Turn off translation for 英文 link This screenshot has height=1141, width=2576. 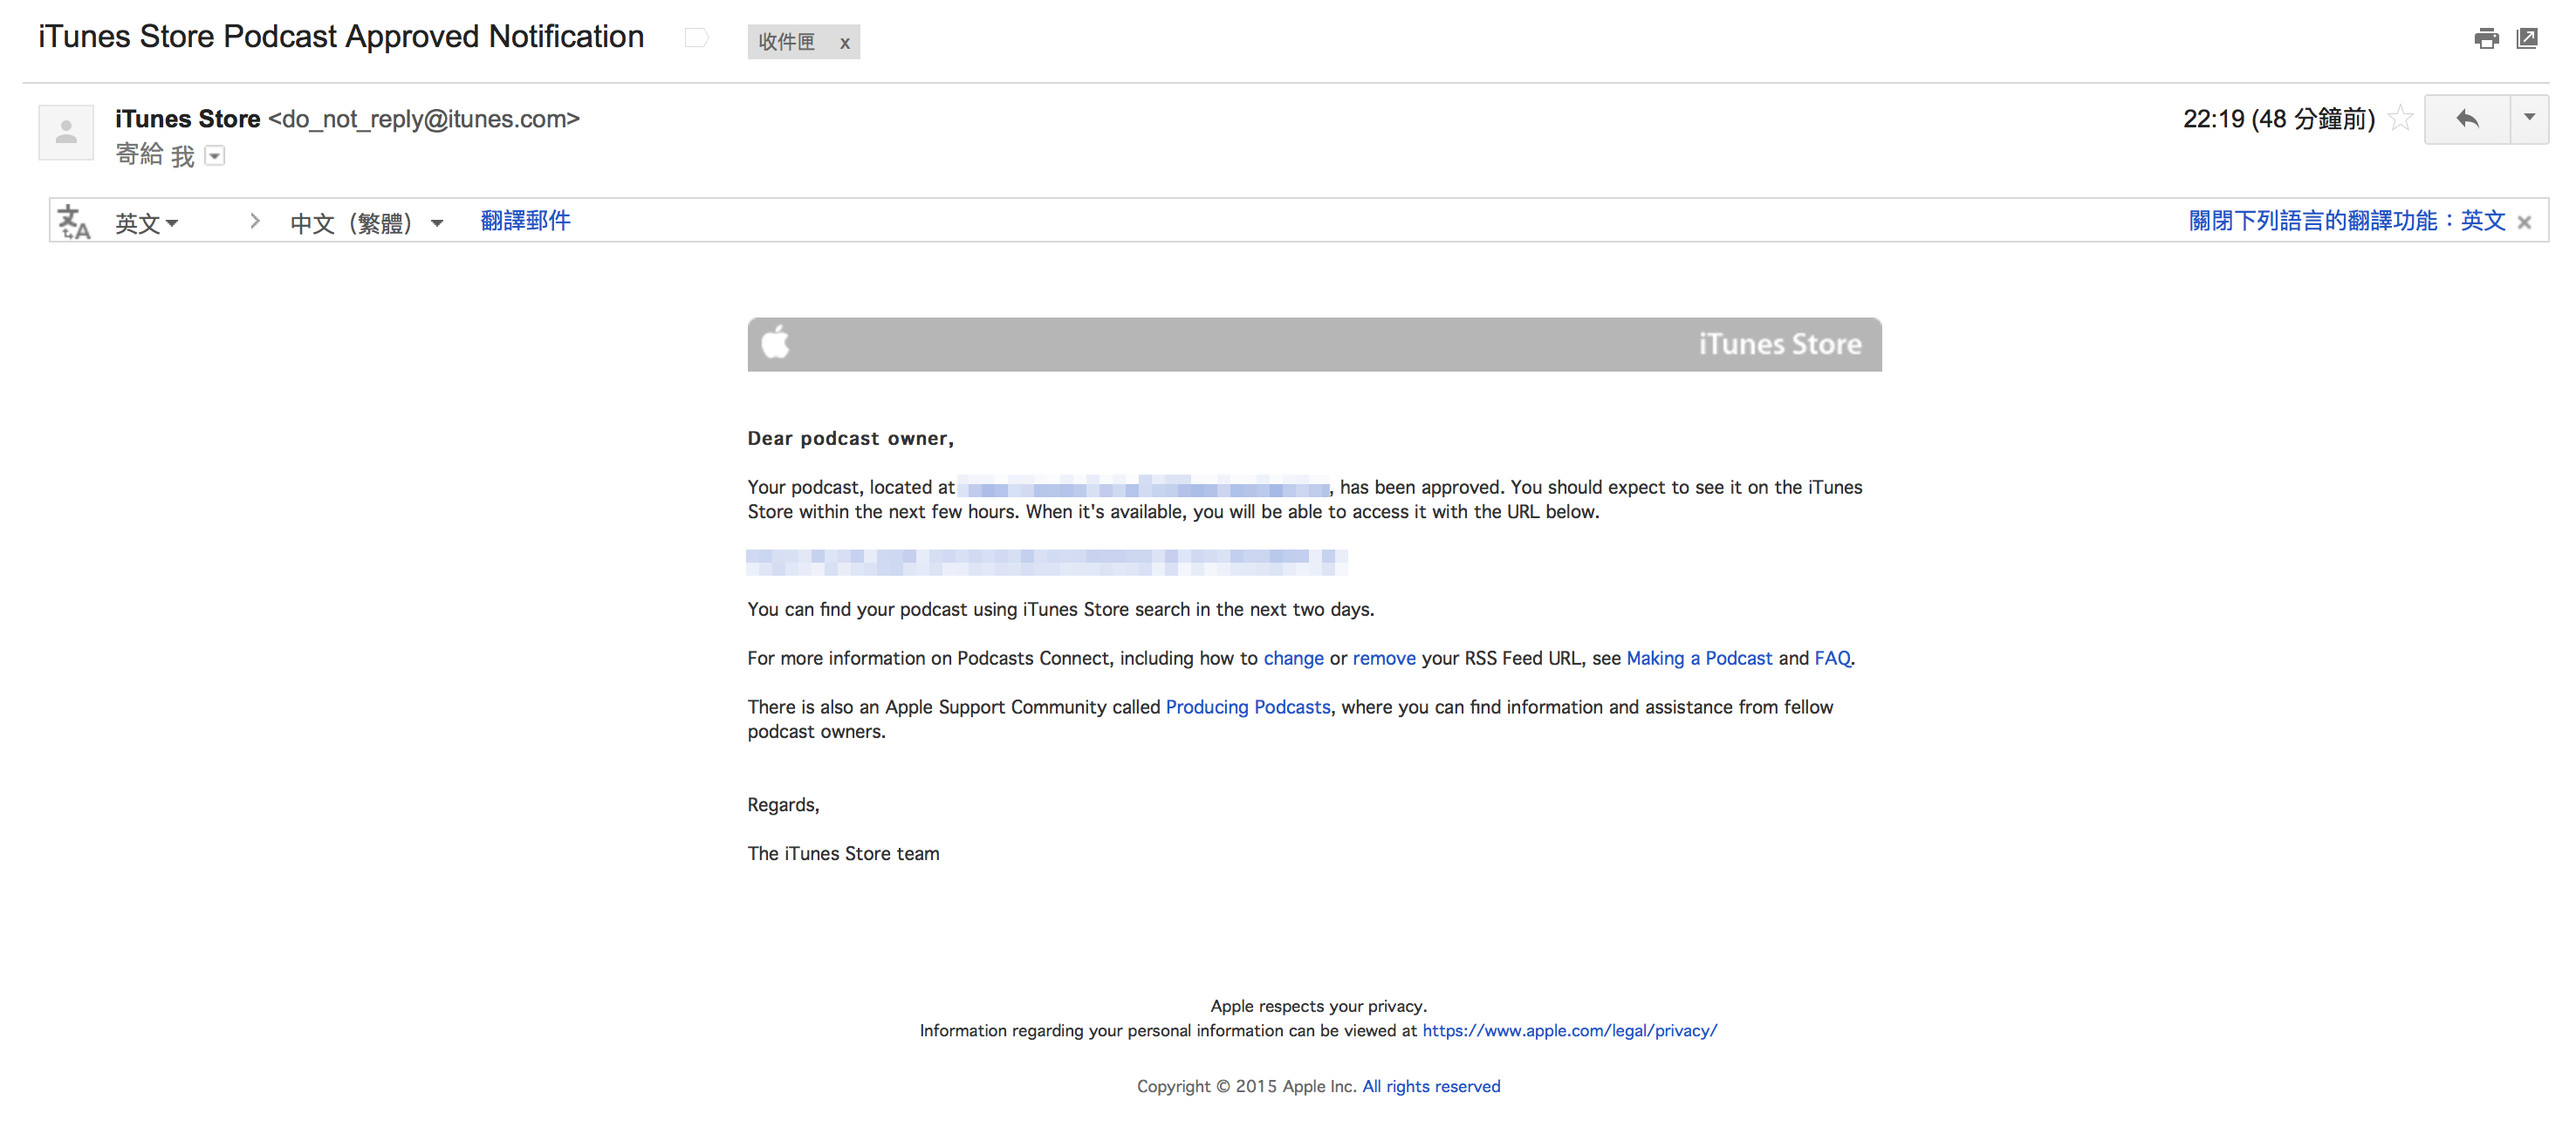[x=2346, y=221]
